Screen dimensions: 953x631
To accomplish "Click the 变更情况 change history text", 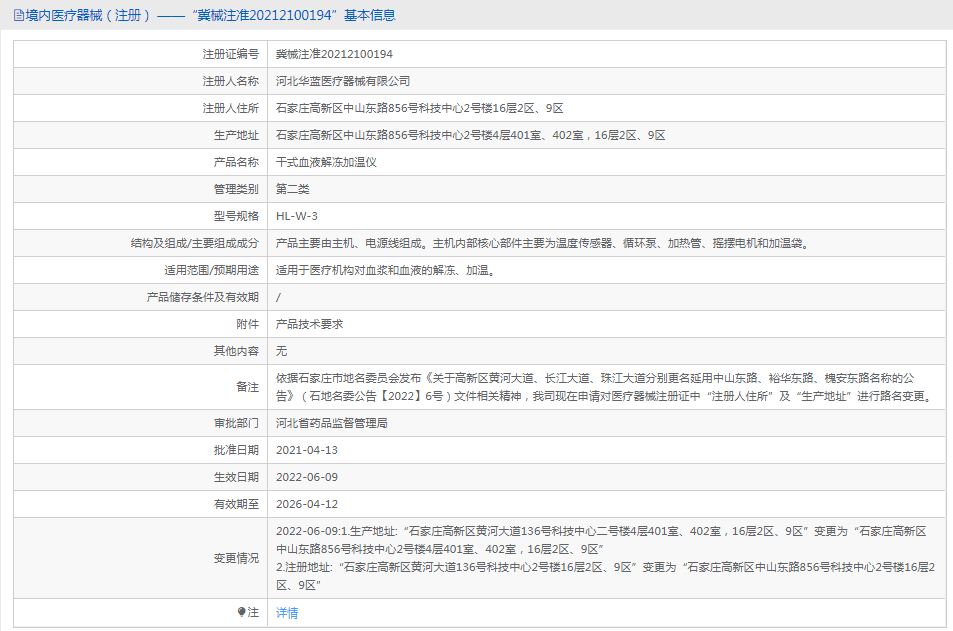I will 604,558.
